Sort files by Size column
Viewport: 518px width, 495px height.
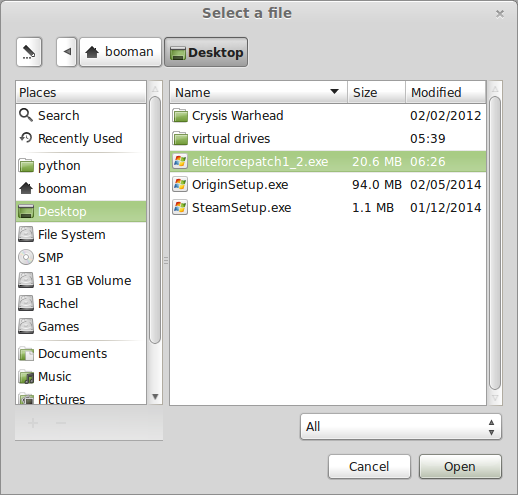(x=376, y=92)
